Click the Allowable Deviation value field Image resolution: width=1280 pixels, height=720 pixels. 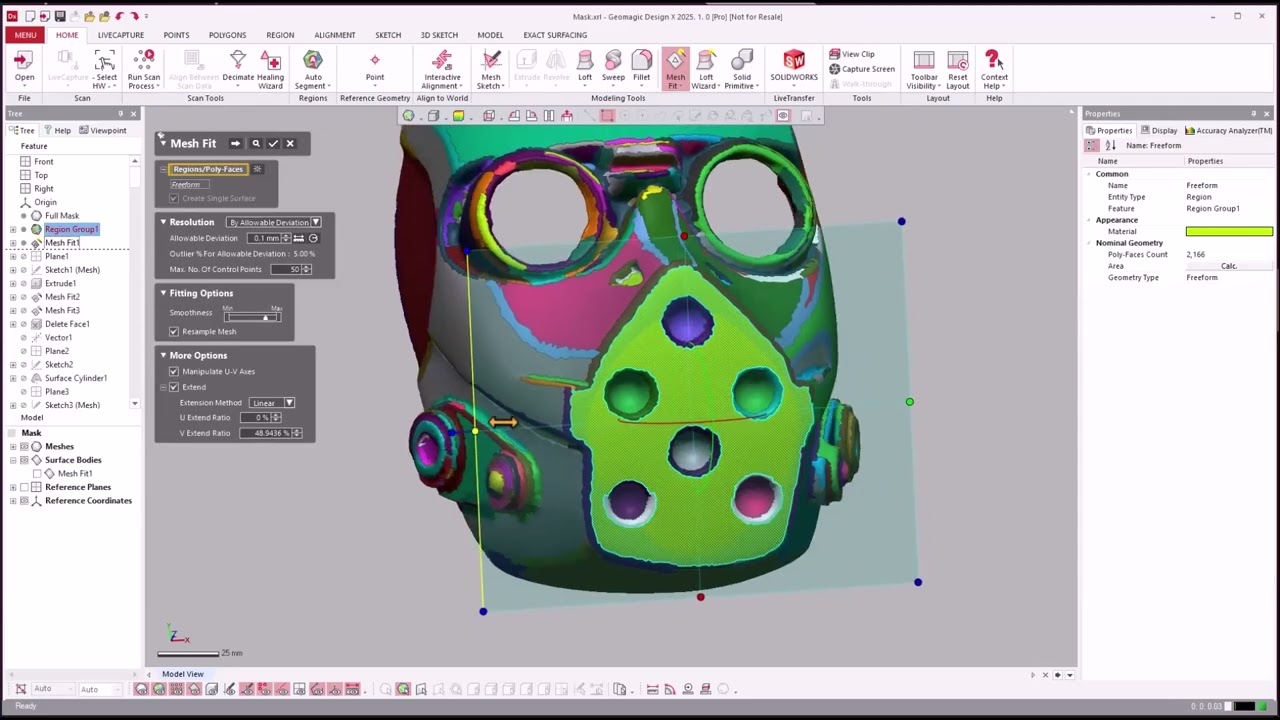tap(264, 238)
